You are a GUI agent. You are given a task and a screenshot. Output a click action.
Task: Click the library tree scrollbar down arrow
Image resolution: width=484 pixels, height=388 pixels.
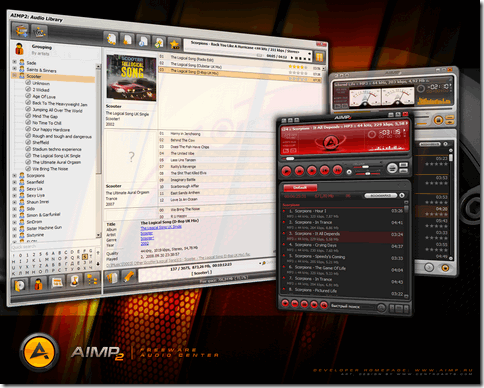(98, 235)
